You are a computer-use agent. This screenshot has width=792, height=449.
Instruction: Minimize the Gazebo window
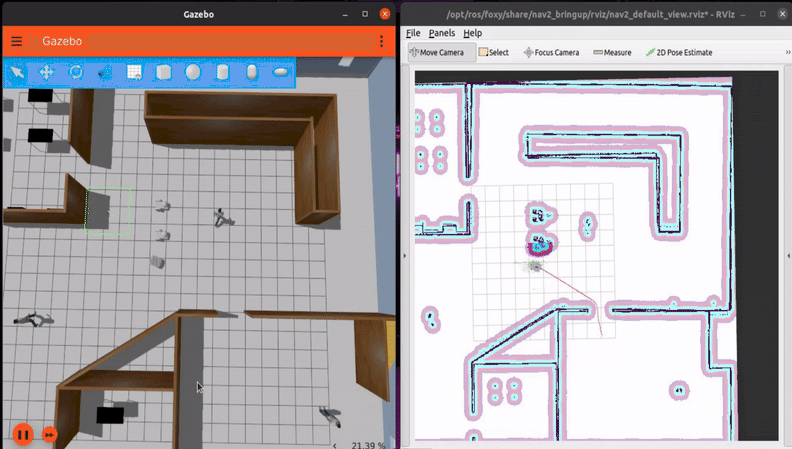pos(345,14)
